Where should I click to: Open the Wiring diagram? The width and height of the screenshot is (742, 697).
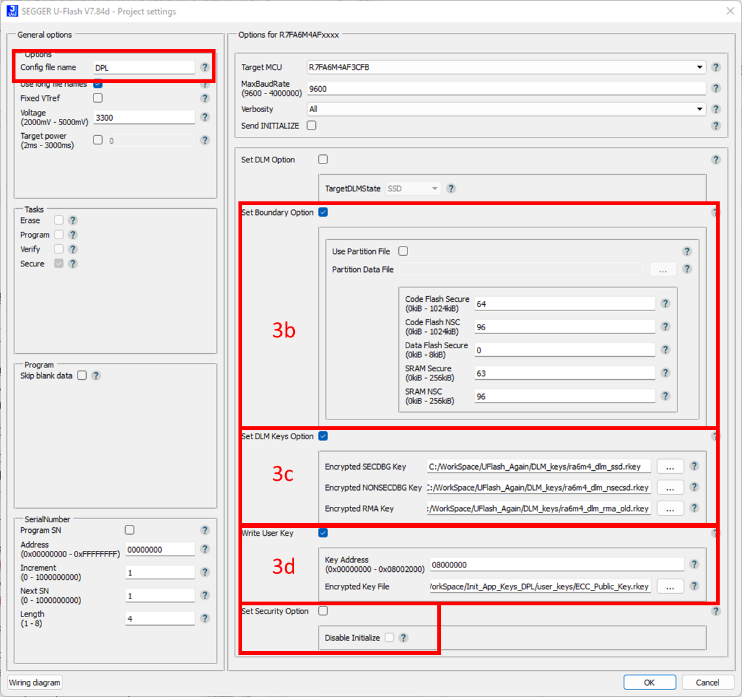tap(35, 682)
